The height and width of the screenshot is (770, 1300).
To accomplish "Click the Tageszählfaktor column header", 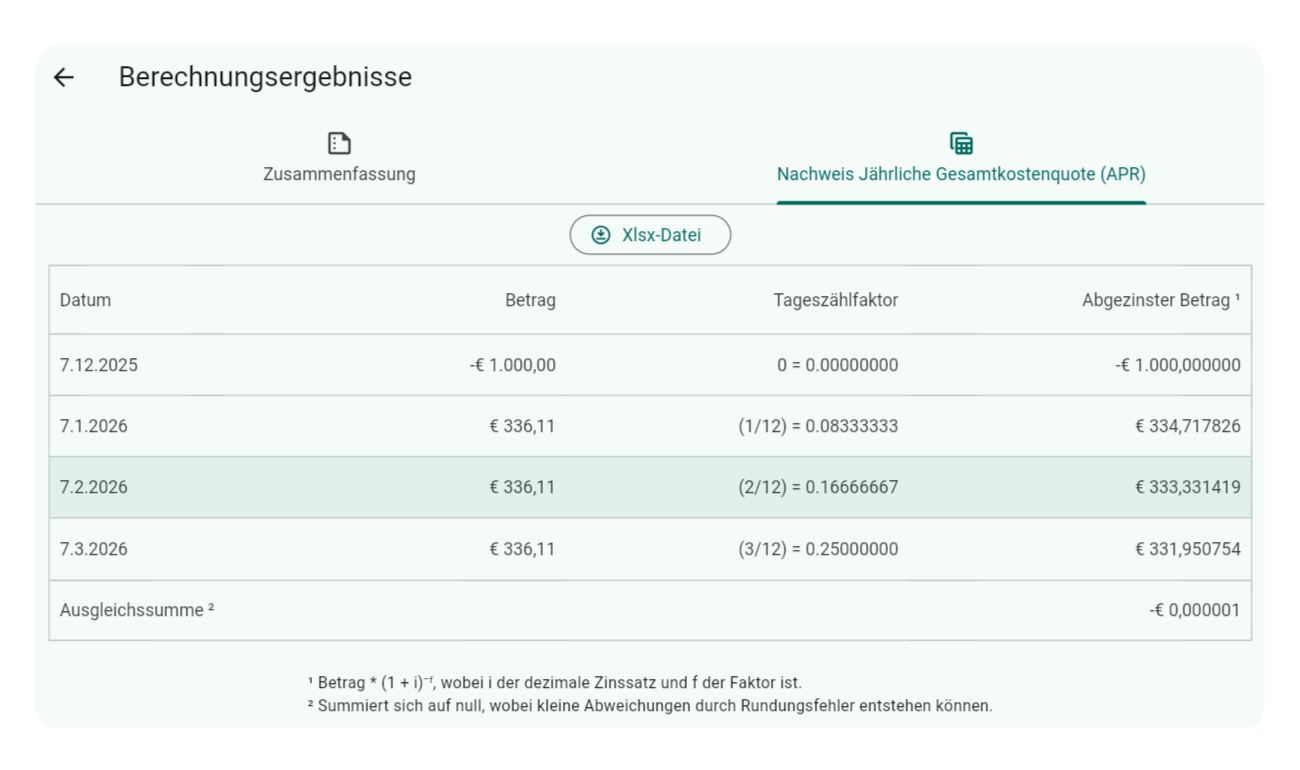I will point(835,300).
